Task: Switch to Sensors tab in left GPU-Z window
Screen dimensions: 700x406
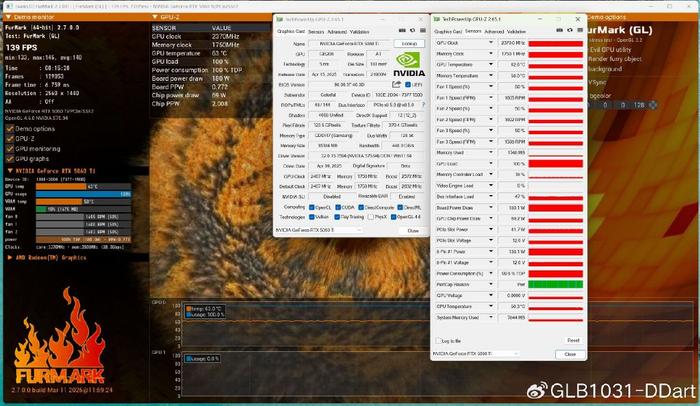Action: click(316, 32)
